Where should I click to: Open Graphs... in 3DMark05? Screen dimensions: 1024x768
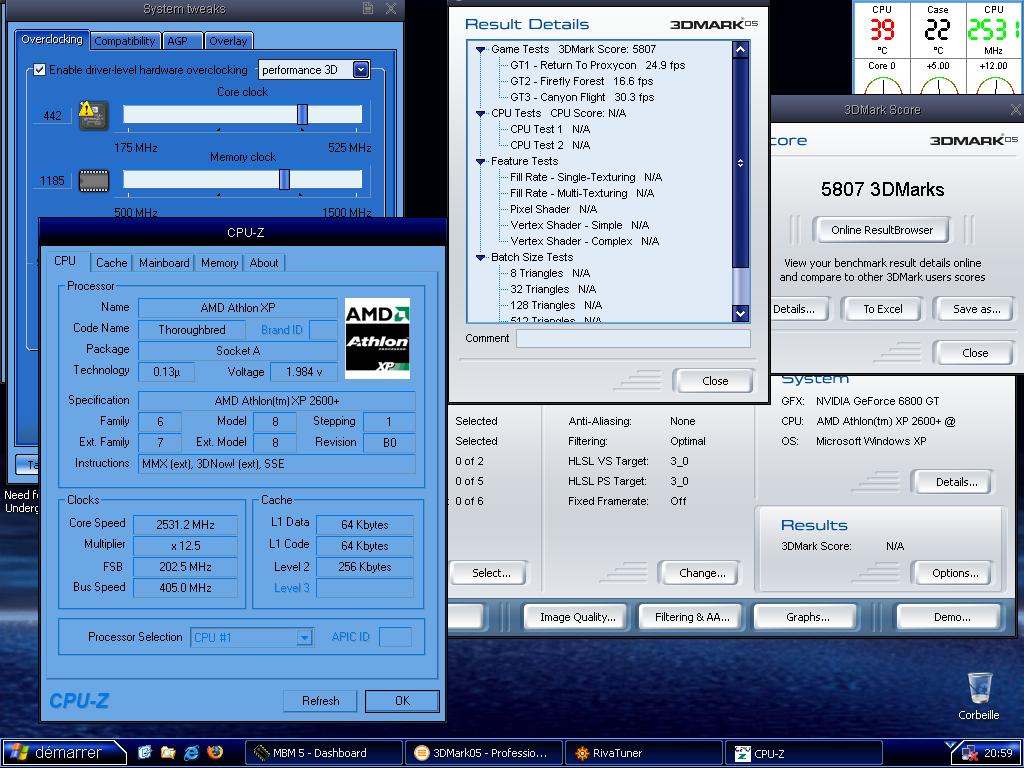pos(808,617)
